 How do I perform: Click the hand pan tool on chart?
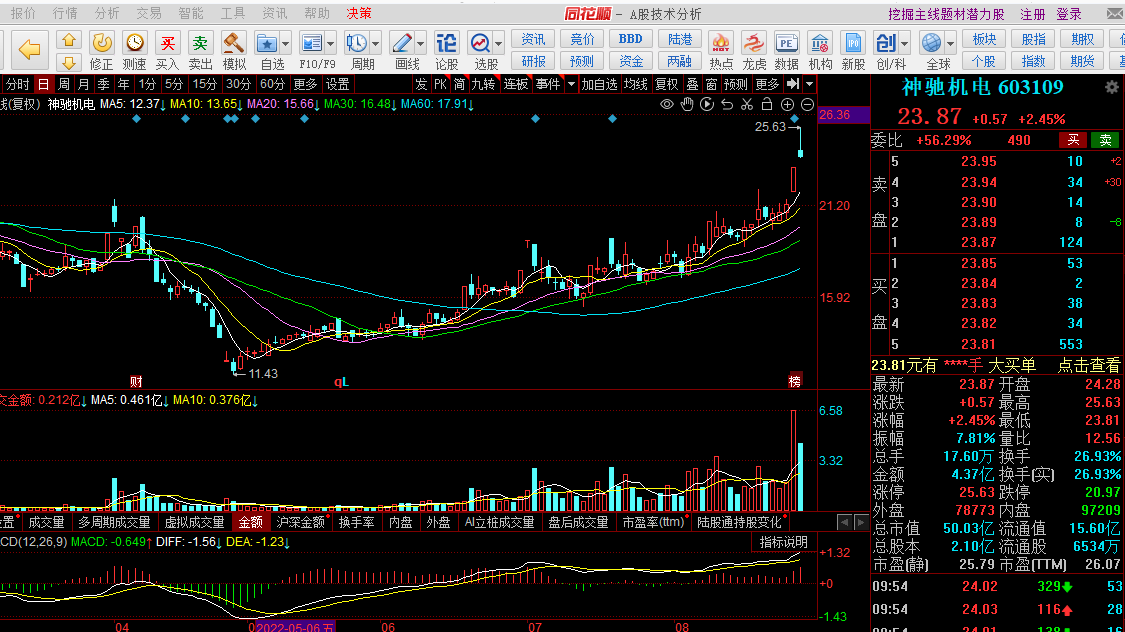click(687, 105)
